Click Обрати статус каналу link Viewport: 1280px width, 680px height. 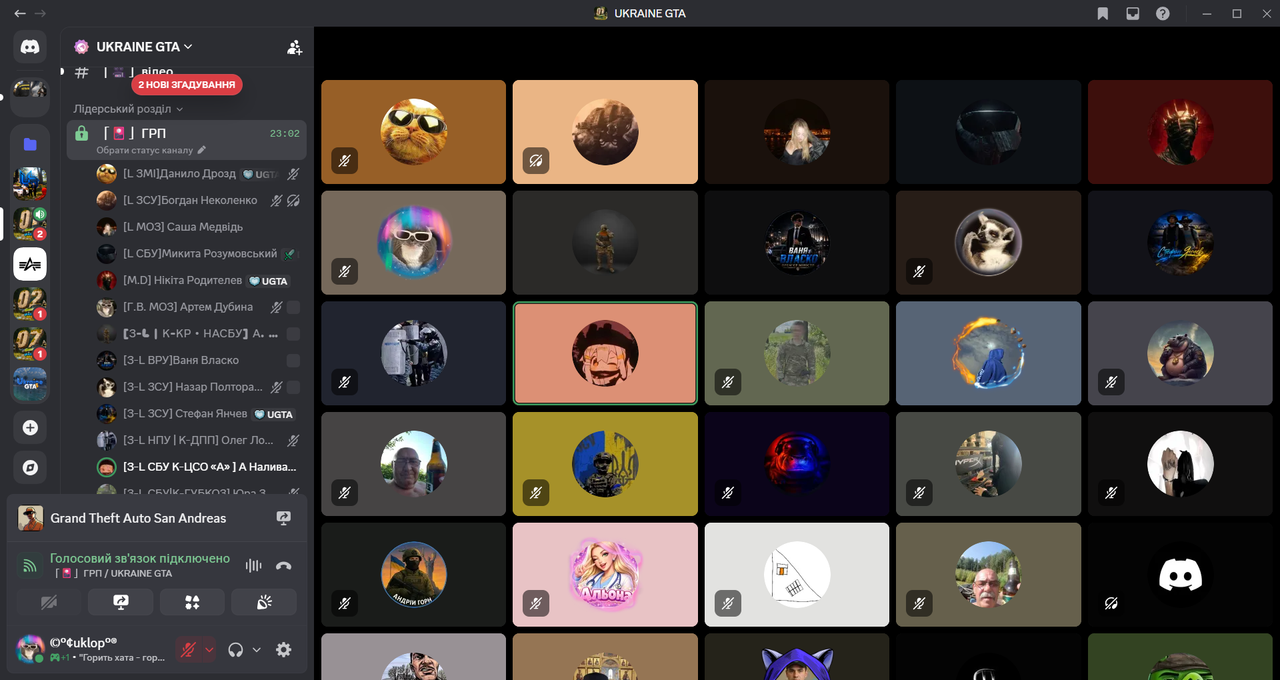tap(145, 150)
